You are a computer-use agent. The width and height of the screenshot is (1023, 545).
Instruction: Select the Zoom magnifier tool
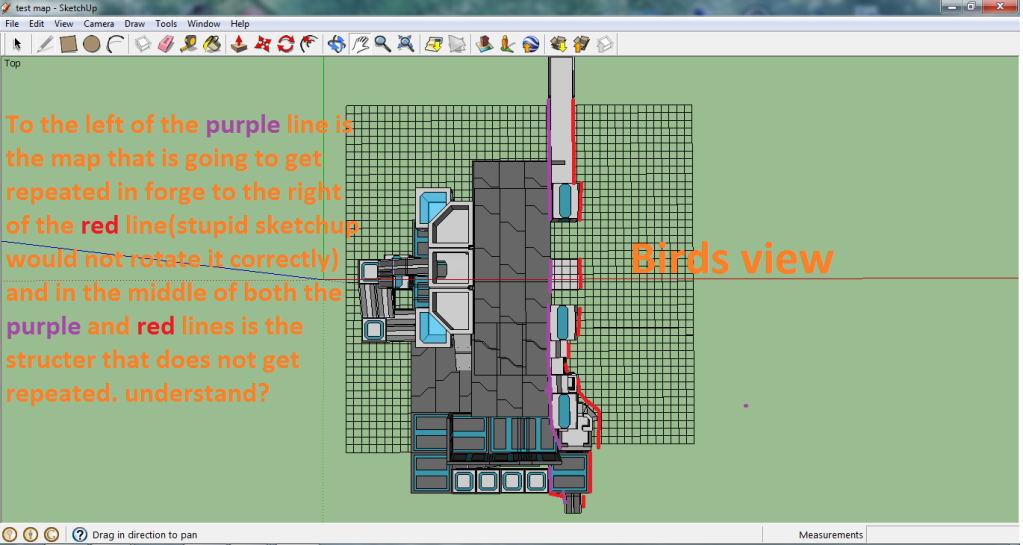(383, 44)
